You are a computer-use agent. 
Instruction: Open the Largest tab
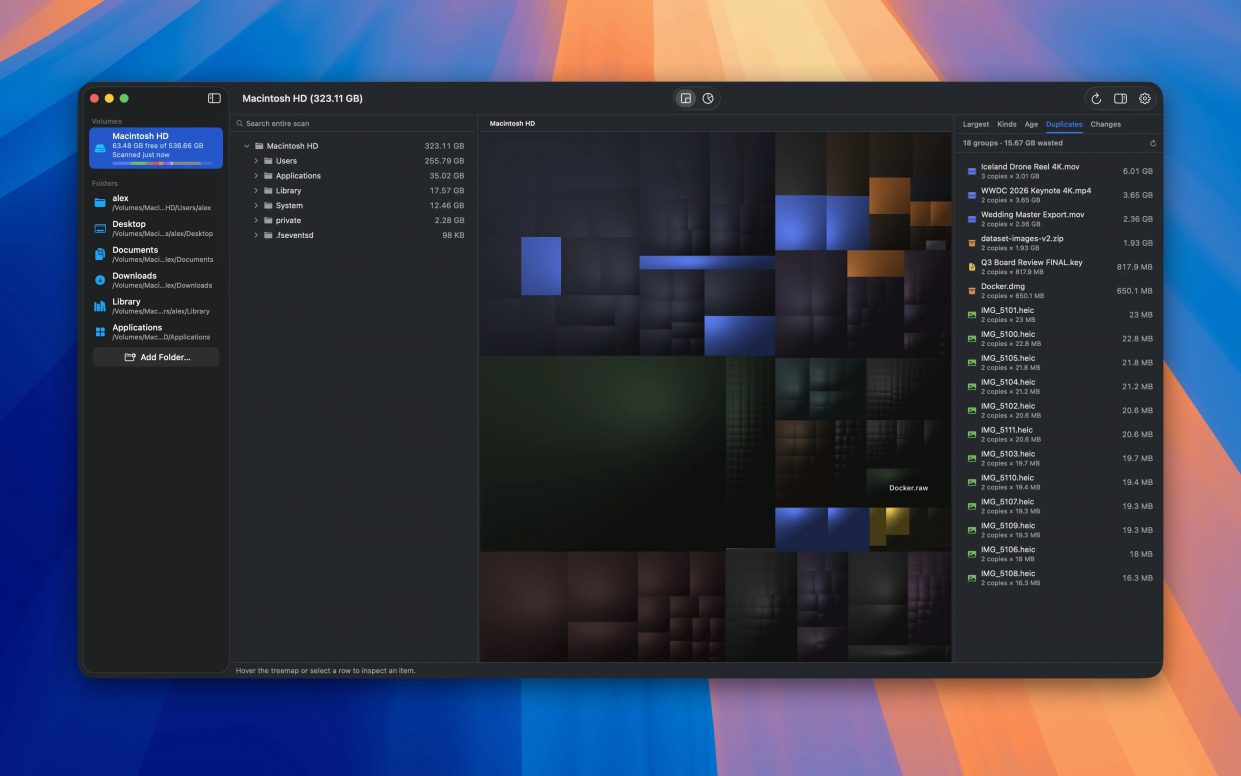[976, 125]
